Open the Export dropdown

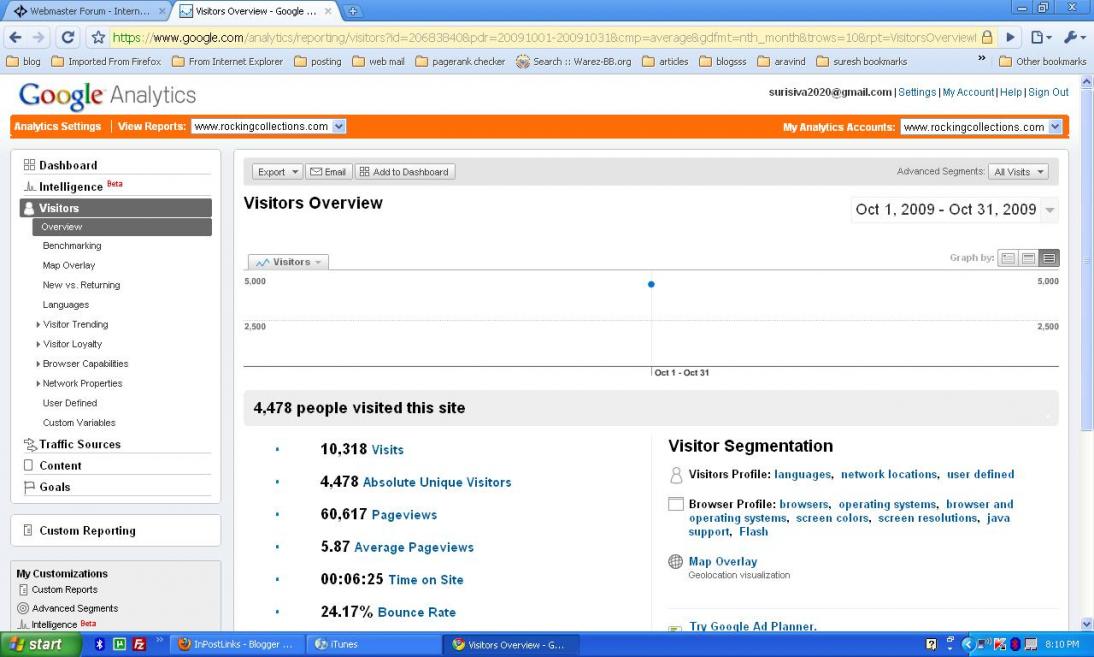click(277, 172)
